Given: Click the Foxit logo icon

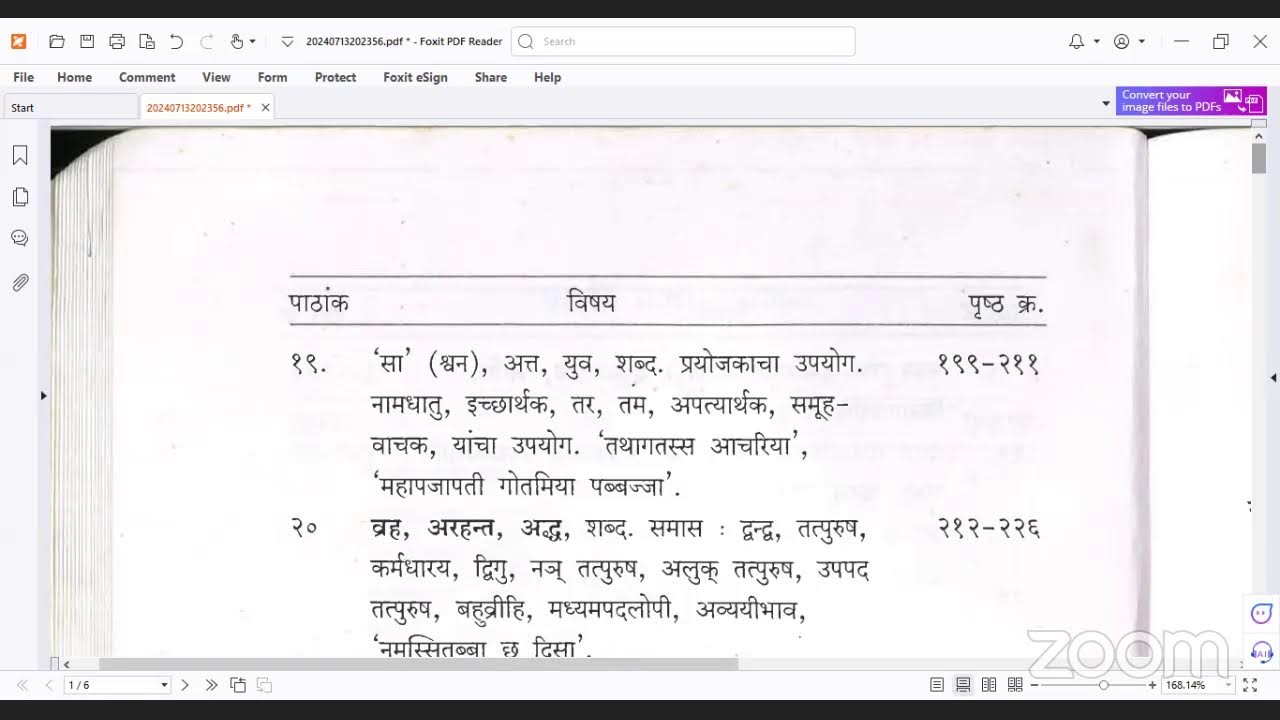Looking at the screenshot, I should [x=19, y=41].
